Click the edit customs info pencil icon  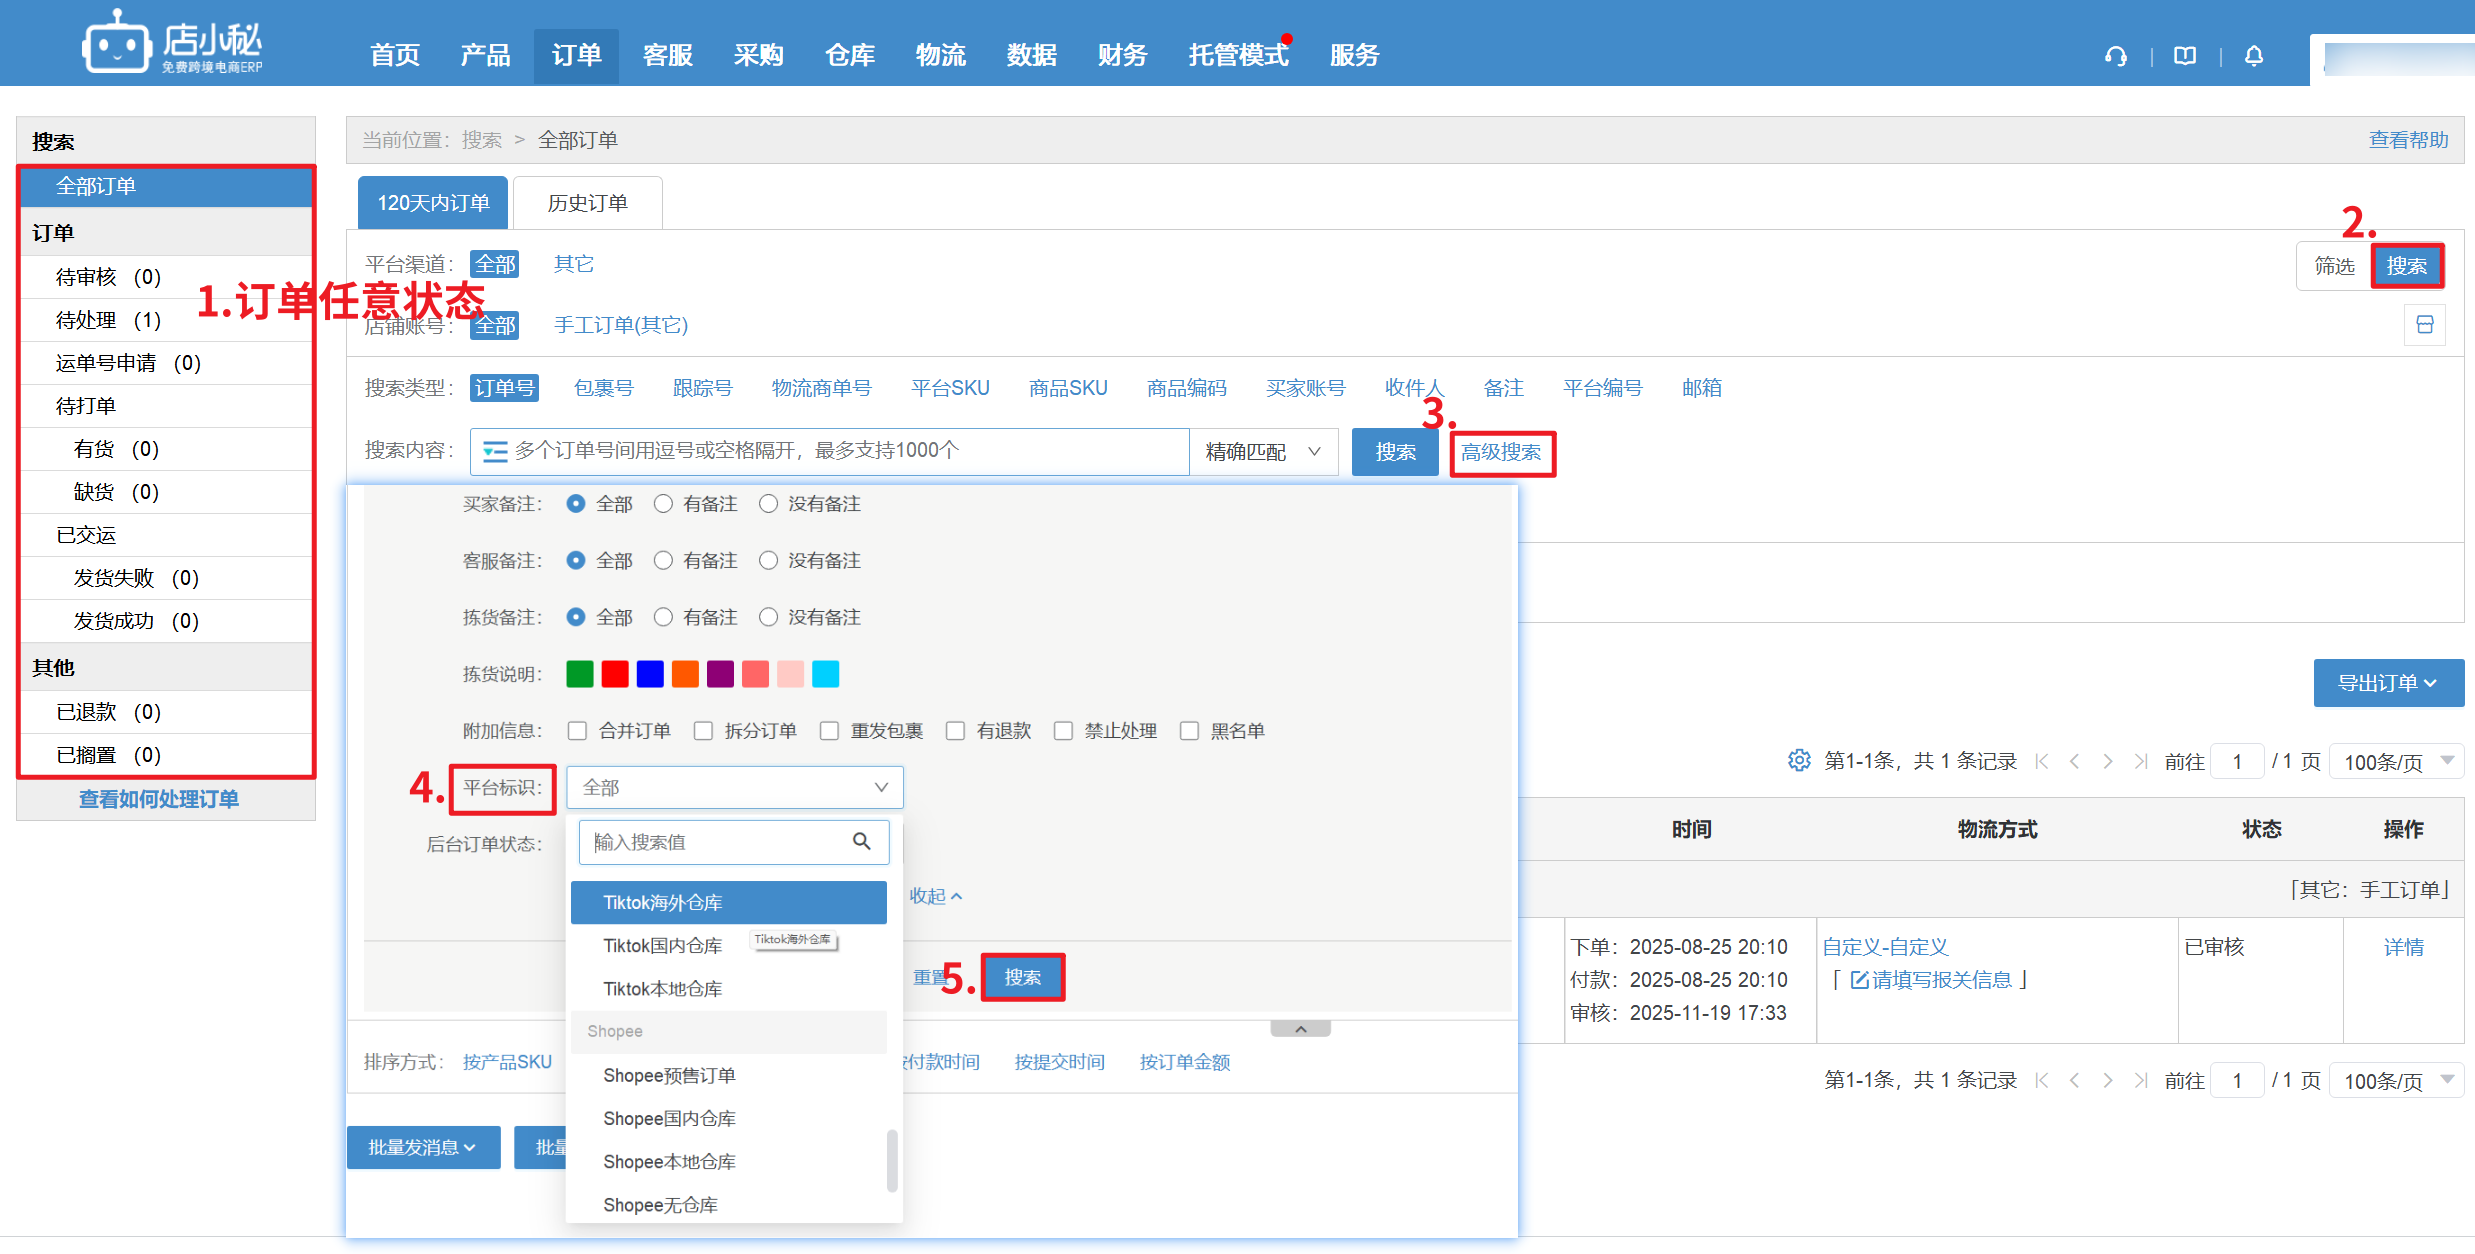(x=1859, y=980)
